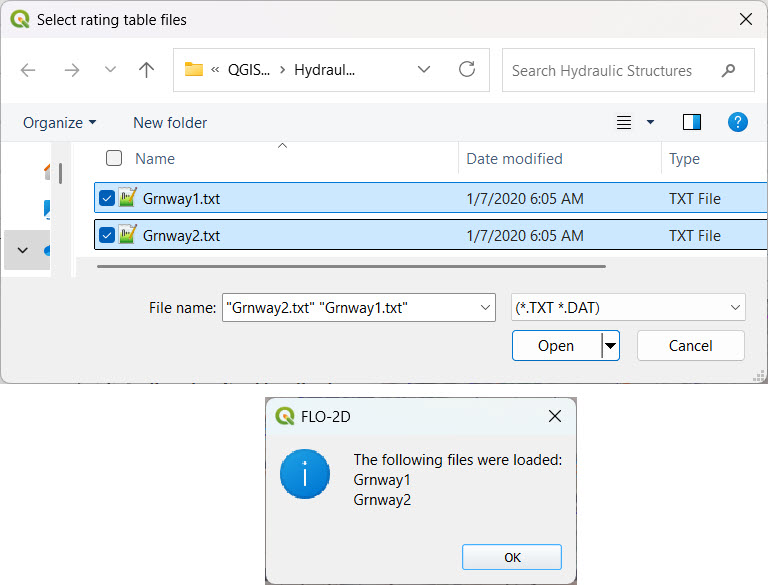768x585 pixels.
Task: Click the Forward navigation arrow
Action: tap(71, 70)
